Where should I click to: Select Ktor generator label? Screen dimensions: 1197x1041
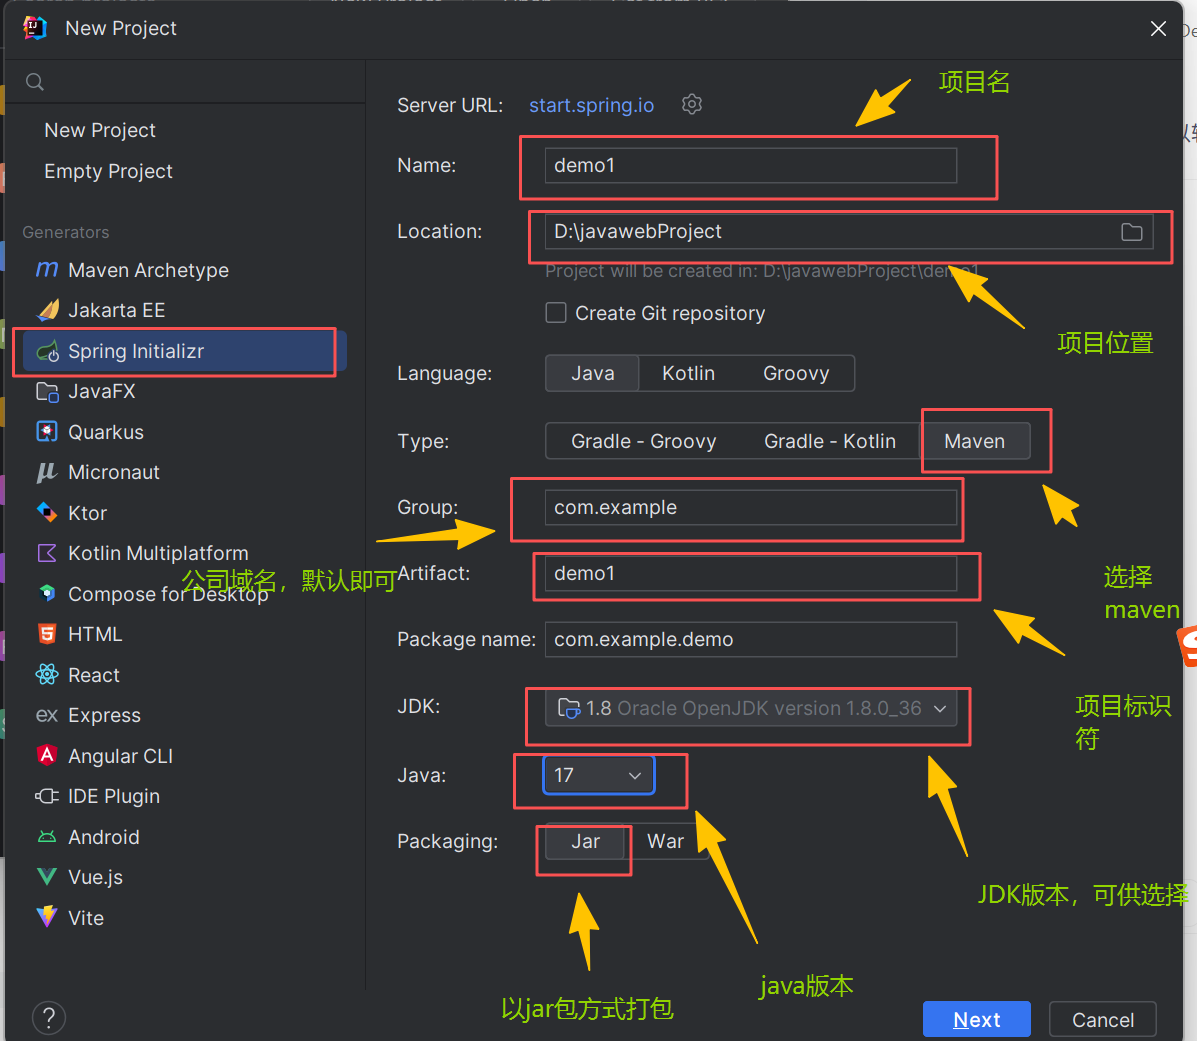pyautogui.click(x=88, y=513)
